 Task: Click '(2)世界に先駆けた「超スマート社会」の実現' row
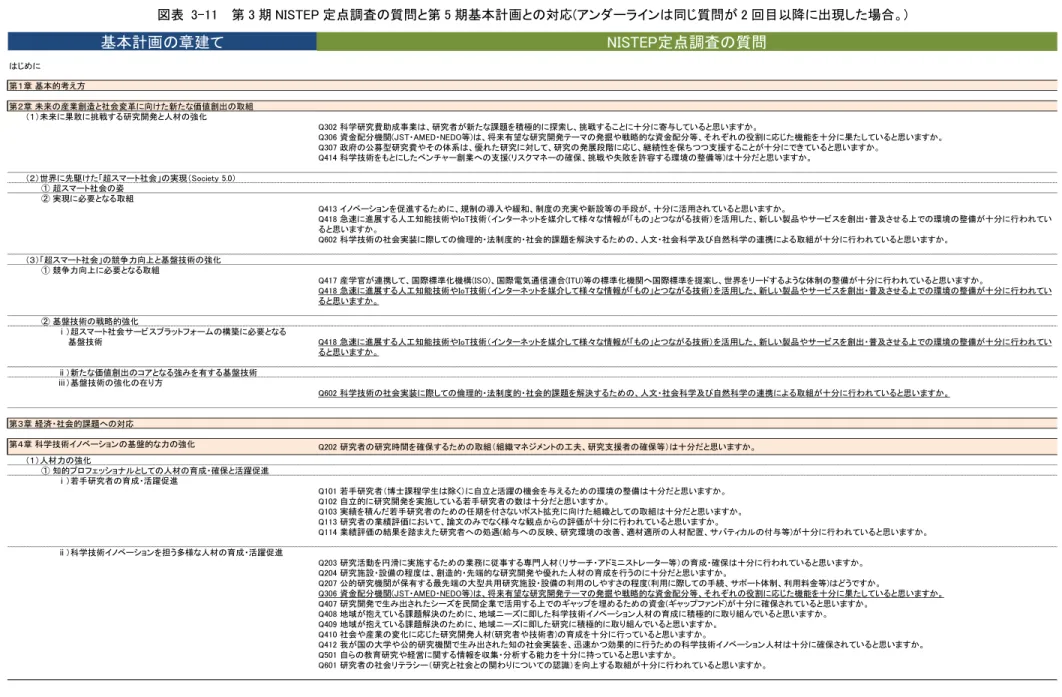click(131, 178)
